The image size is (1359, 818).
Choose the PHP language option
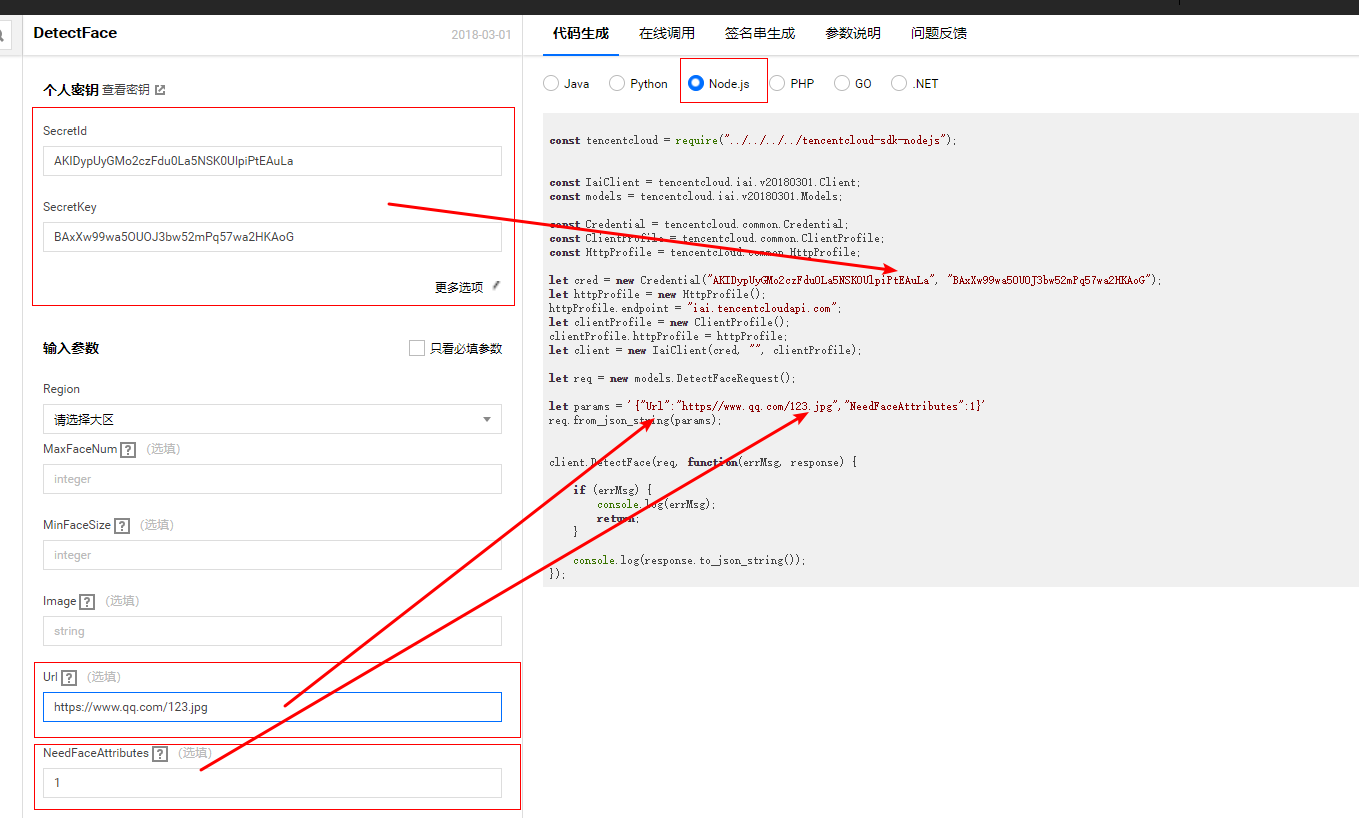pos(777,84)
